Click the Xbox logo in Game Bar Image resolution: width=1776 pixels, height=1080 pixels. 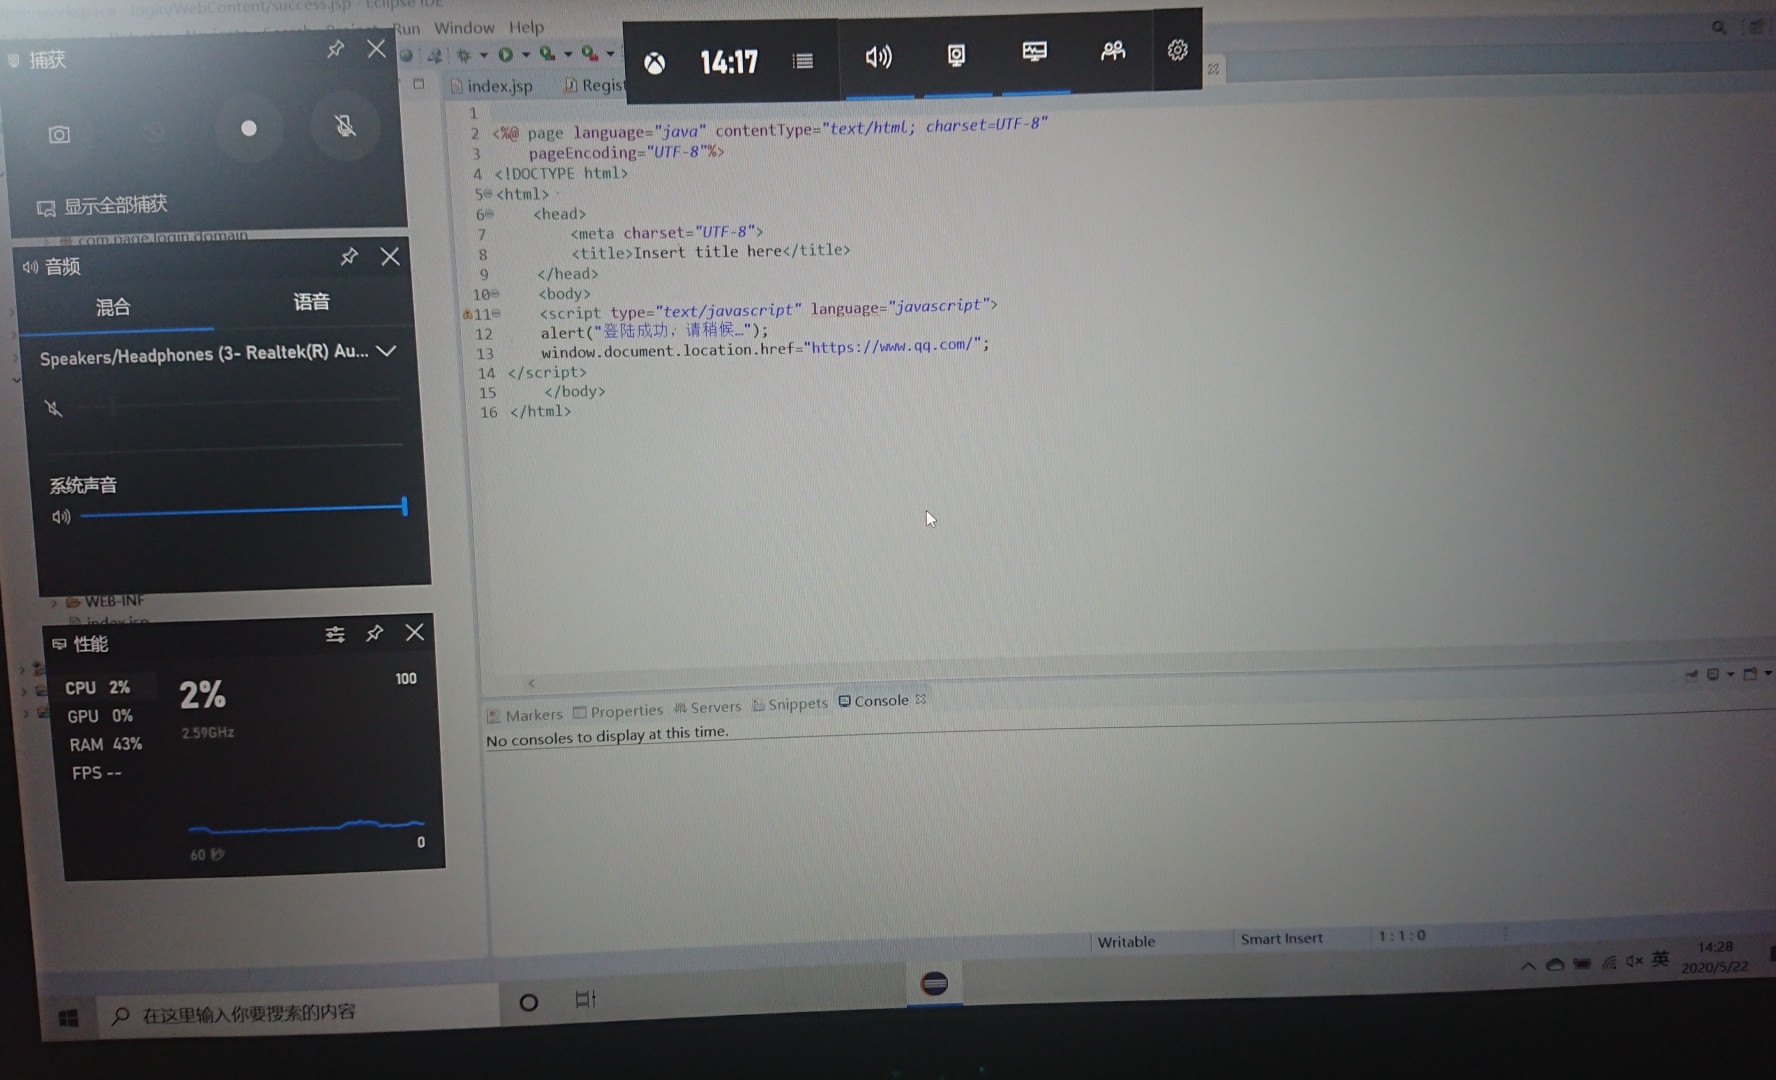pos(654,64)
